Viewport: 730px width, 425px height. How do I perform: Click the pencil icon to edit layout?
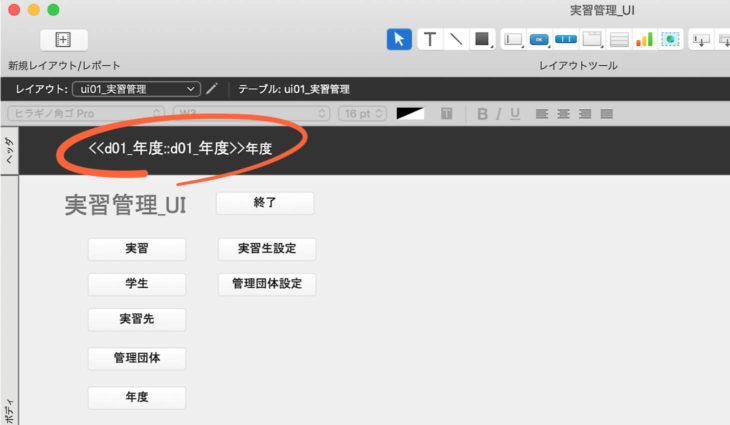point(212,89)
